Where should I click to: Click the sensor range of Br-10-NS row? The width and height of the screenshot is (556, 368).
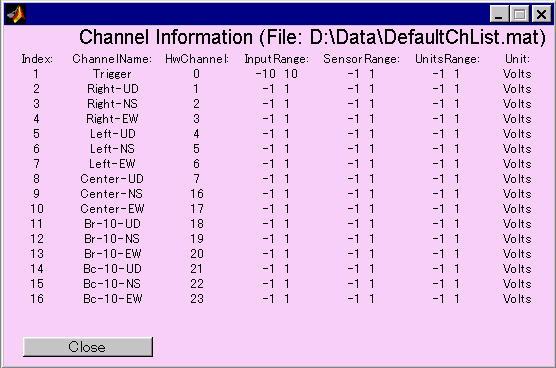(x=361, y=239)
